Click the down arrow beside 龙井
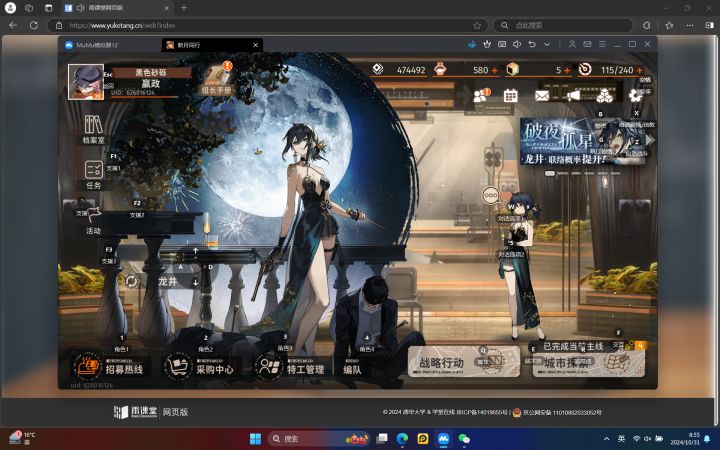The image size is (720, 450). click(x=196, y=282)
